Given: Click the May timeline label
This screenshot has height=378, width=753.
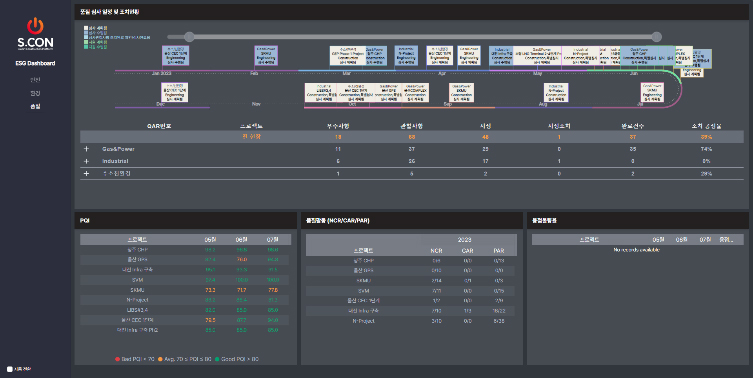Looking at the screenshot, I should [x=538, y=73].
